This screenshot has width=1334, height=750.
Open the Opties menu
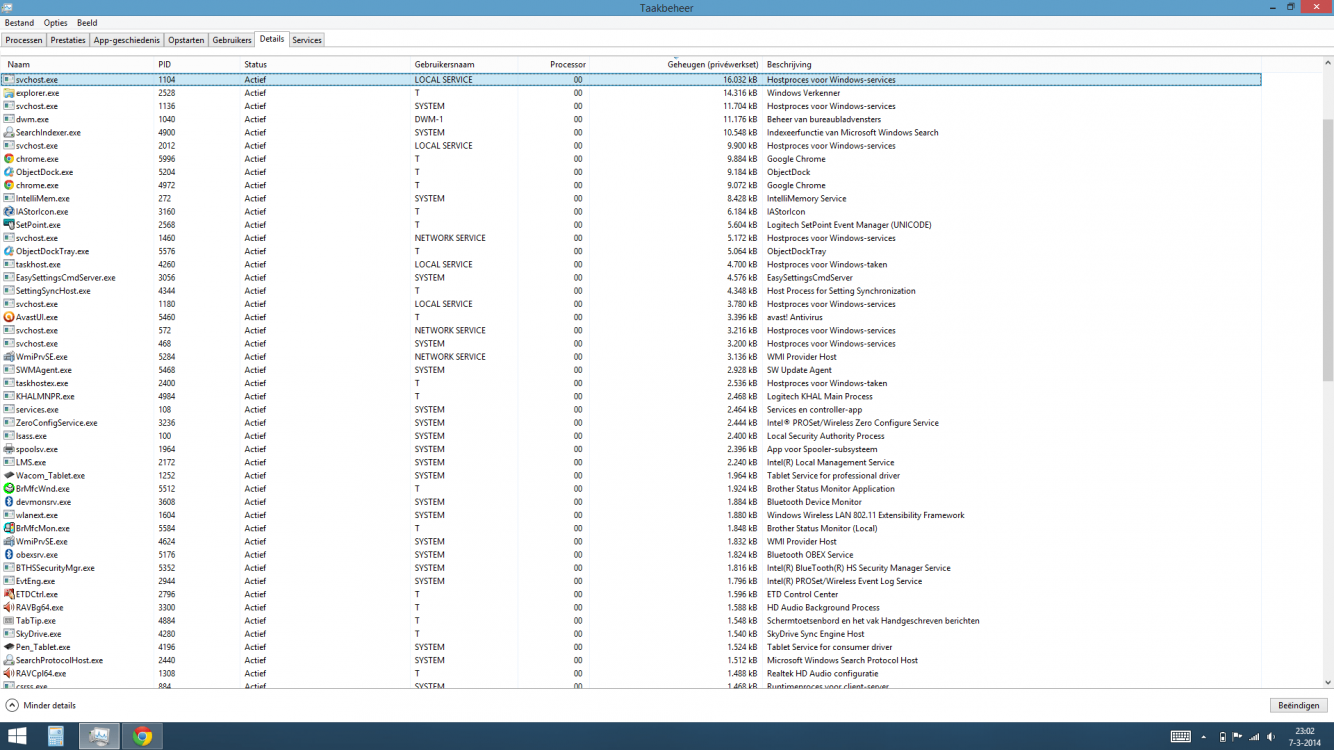point(55,22)
